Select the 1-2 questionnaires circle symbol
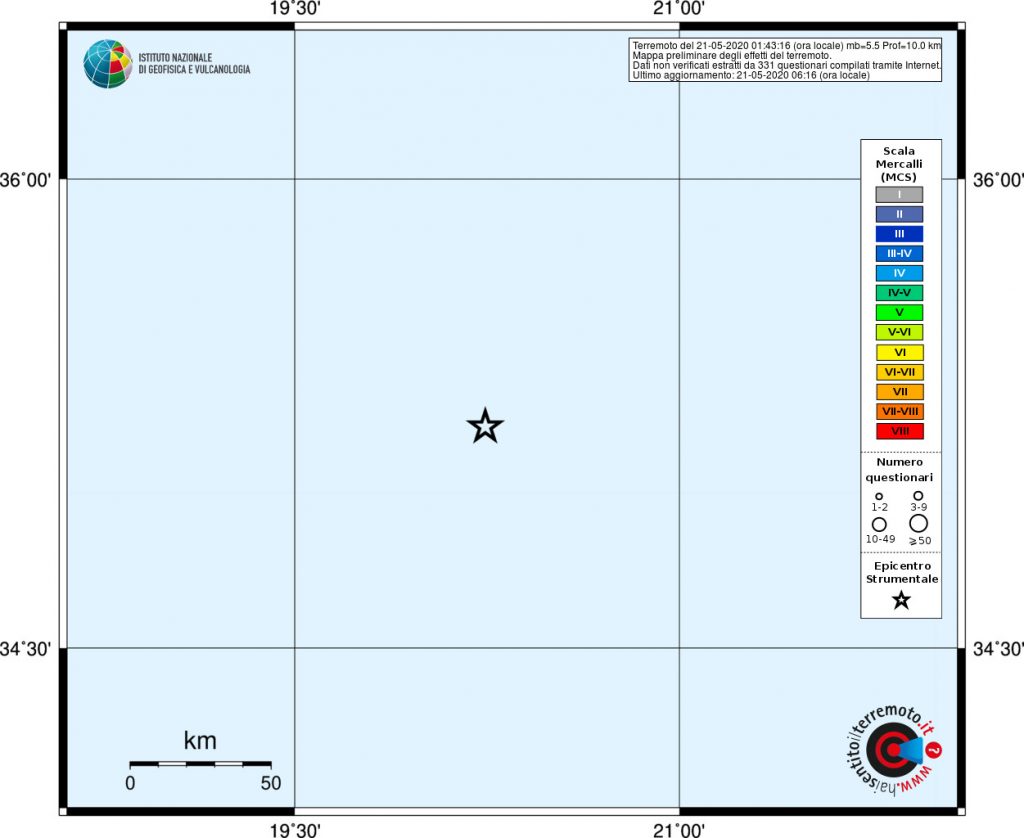The width and height of the screenshot is (1024, 838). [x=879, y=497]
